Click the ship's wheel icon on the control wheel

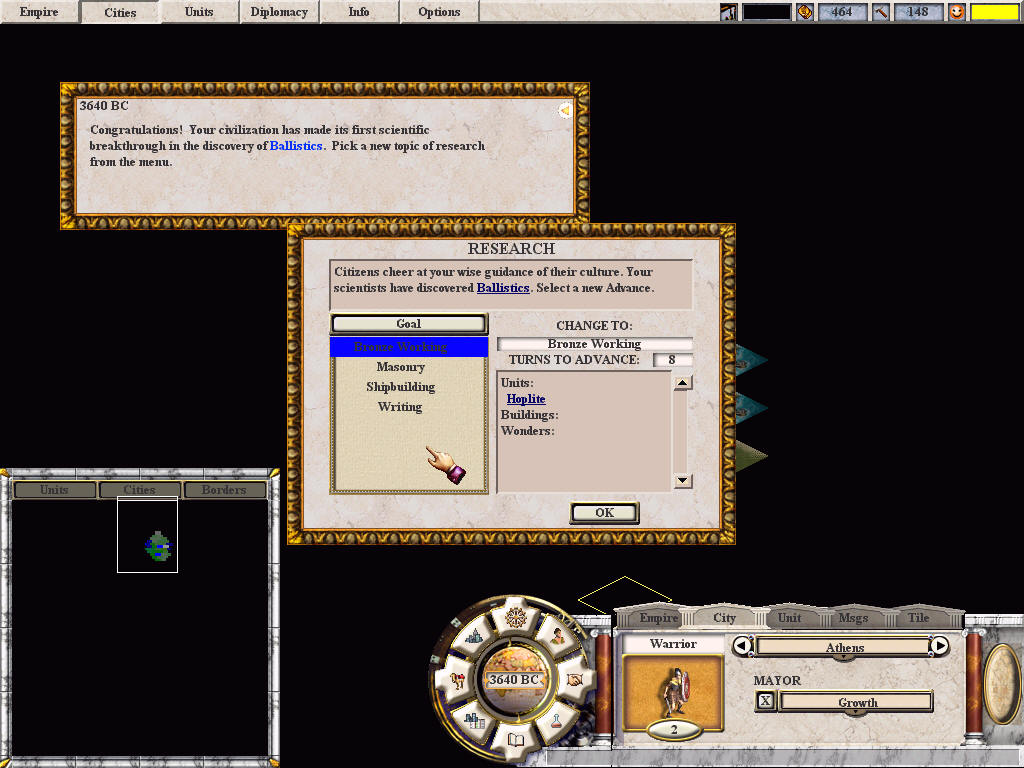[516, 617]
